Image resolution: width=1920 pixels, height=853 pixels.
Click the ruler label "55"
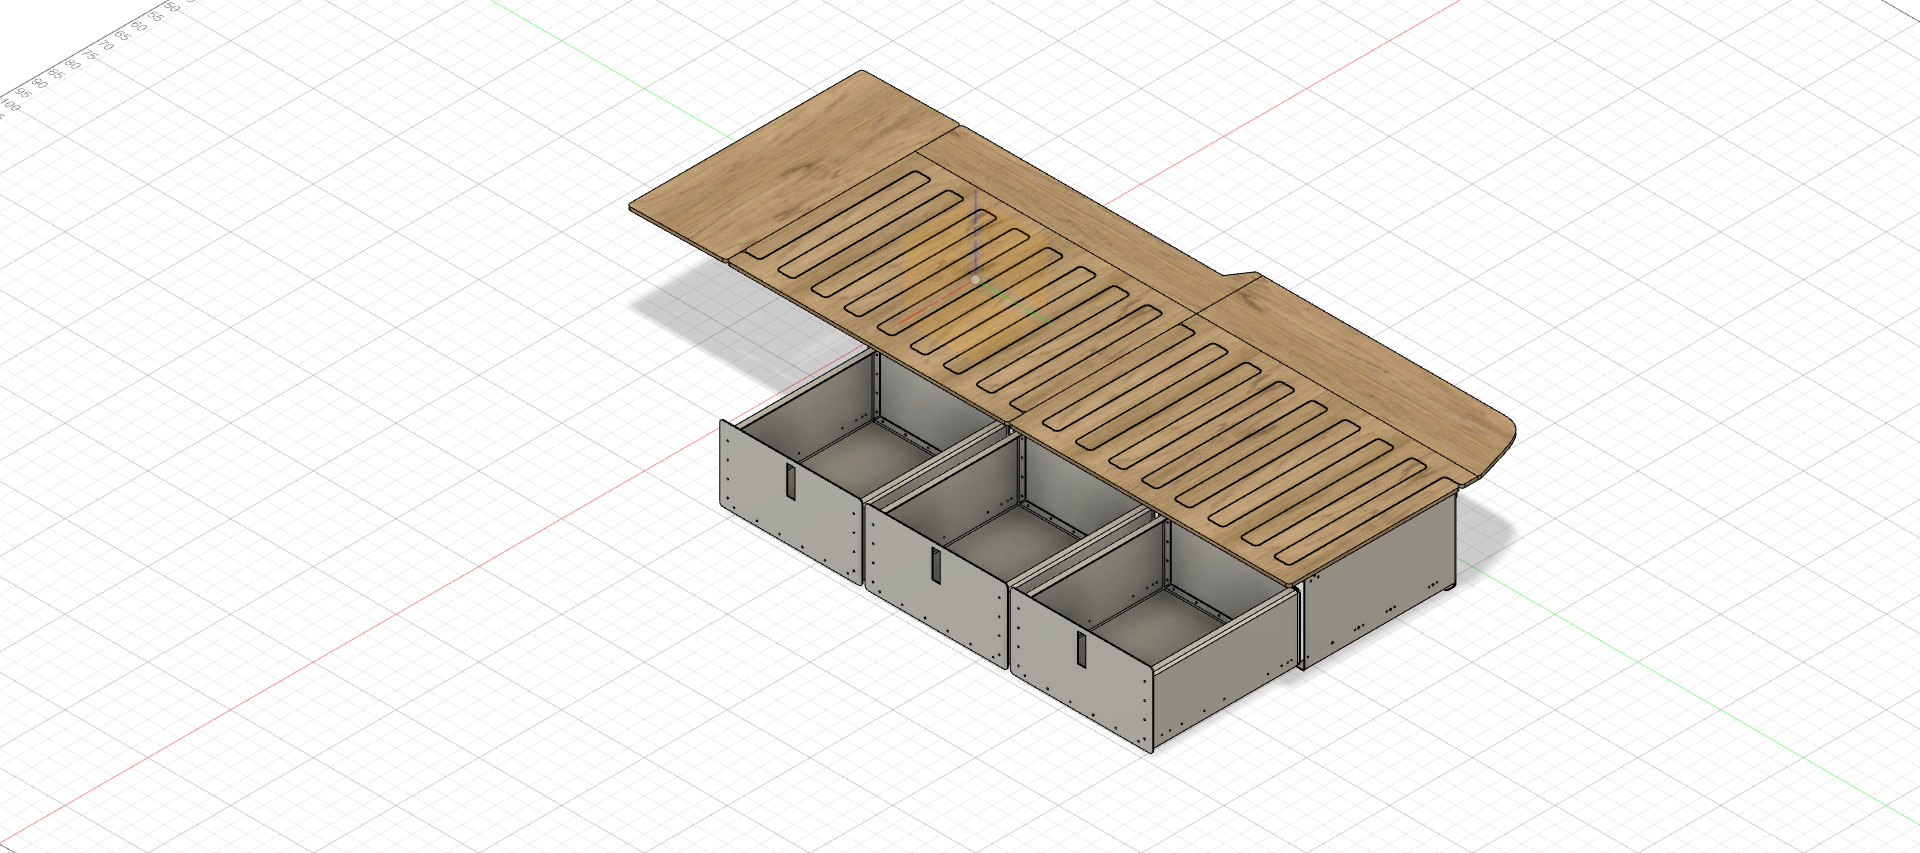tap(155, 16)
